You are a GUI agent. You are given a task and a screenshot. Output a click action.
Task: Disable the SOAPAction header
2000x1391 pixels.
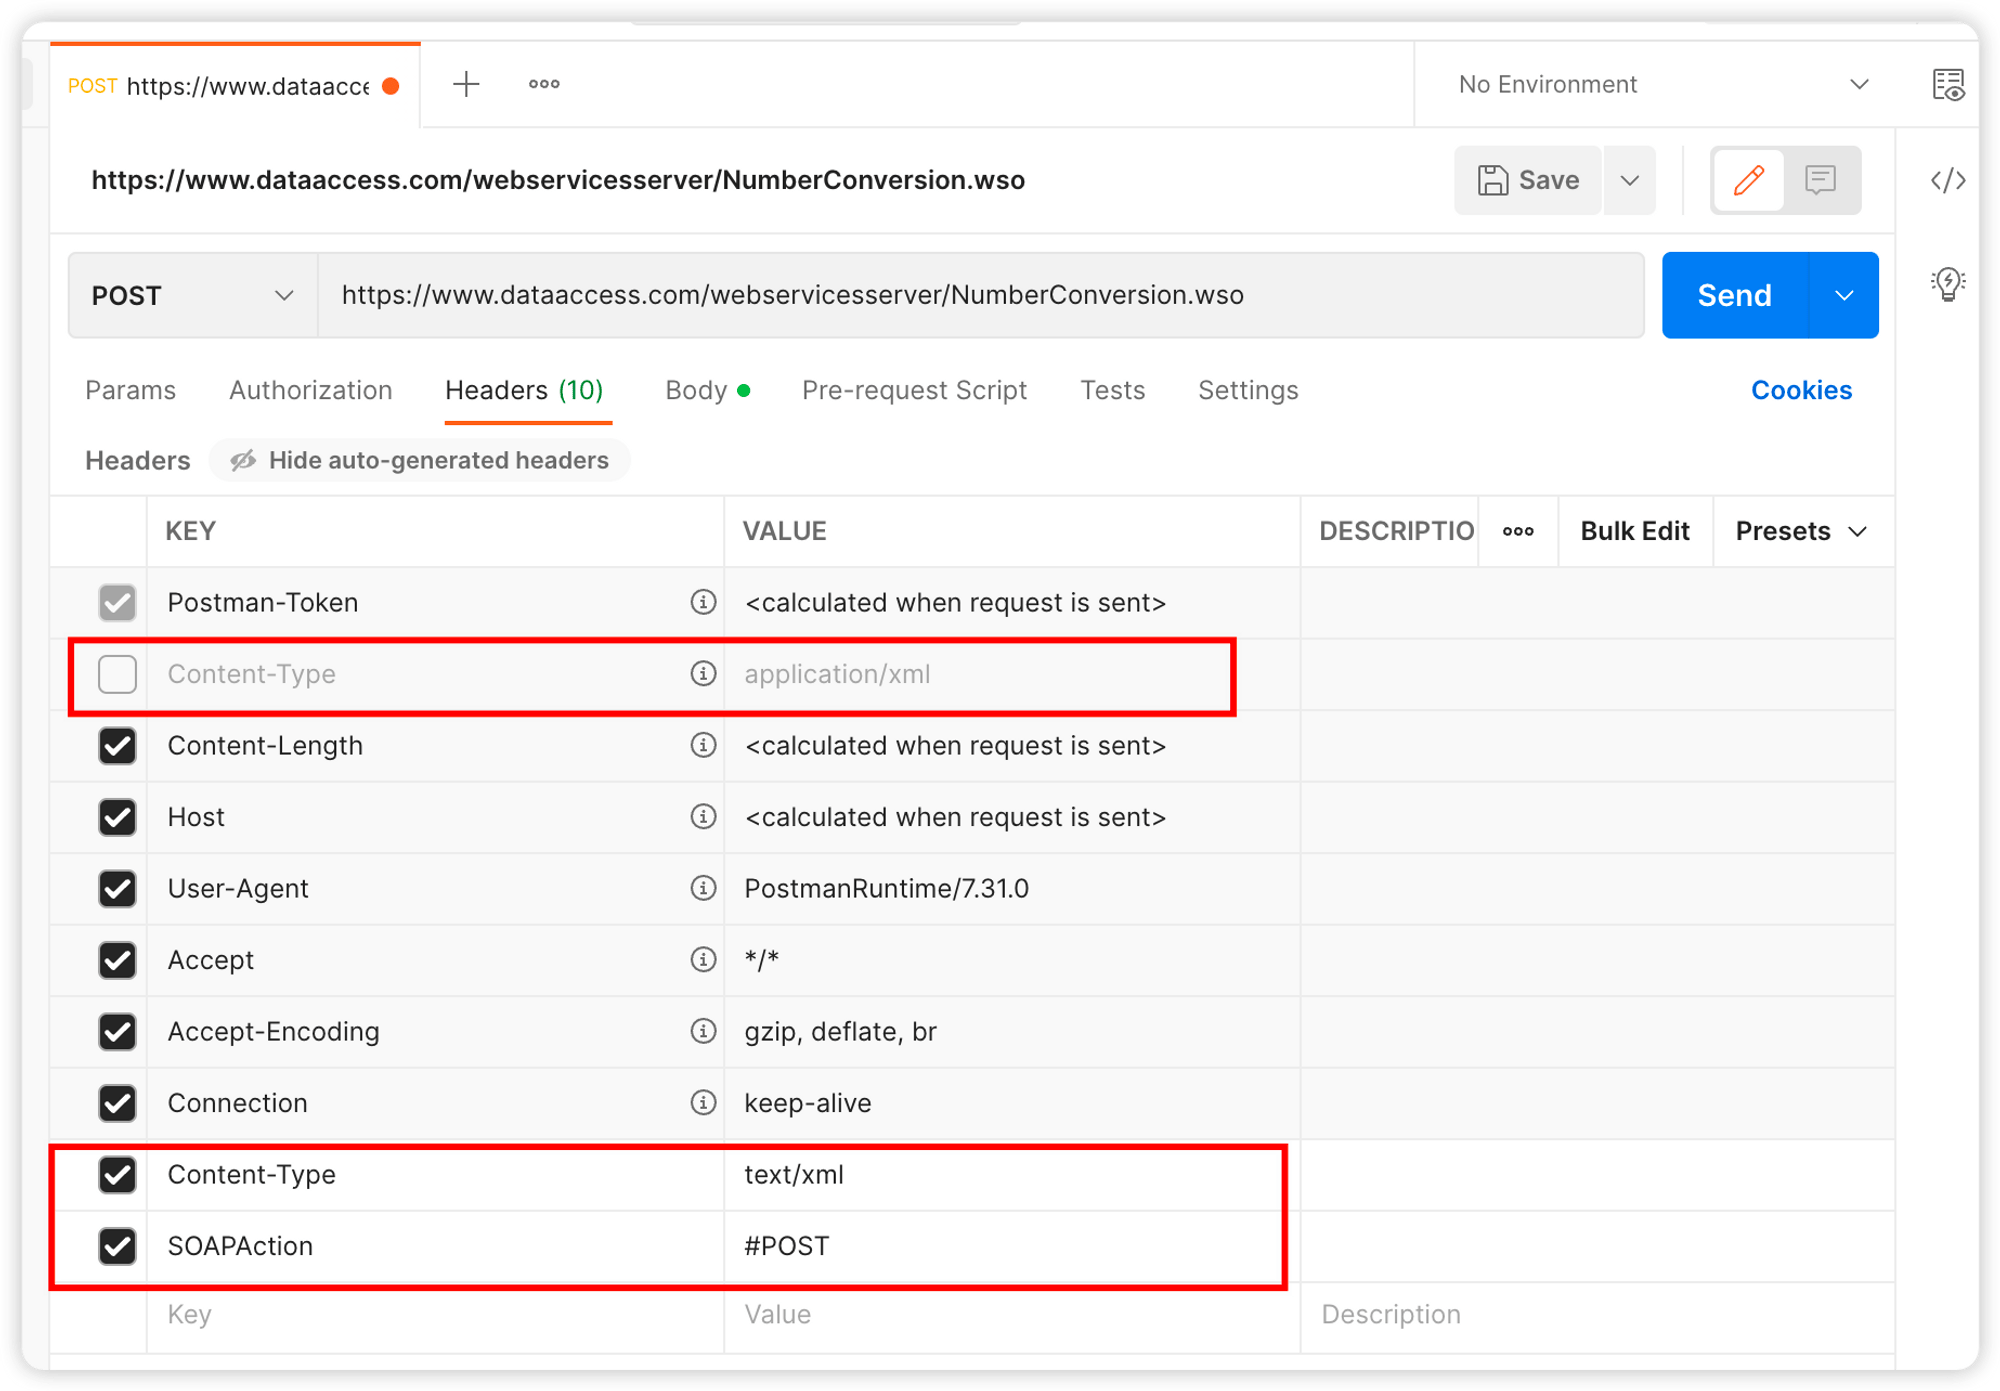[x=117, y=1246]
